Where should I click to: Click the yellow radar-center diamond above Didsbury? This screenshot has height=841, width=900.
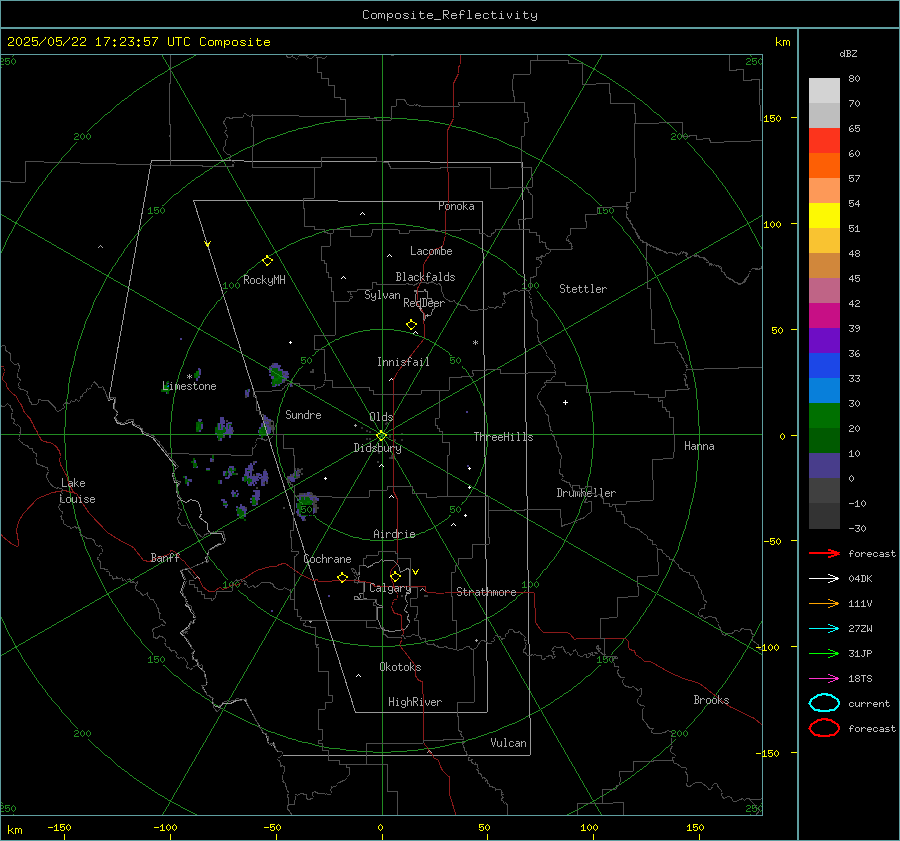(x=382, y=436)
